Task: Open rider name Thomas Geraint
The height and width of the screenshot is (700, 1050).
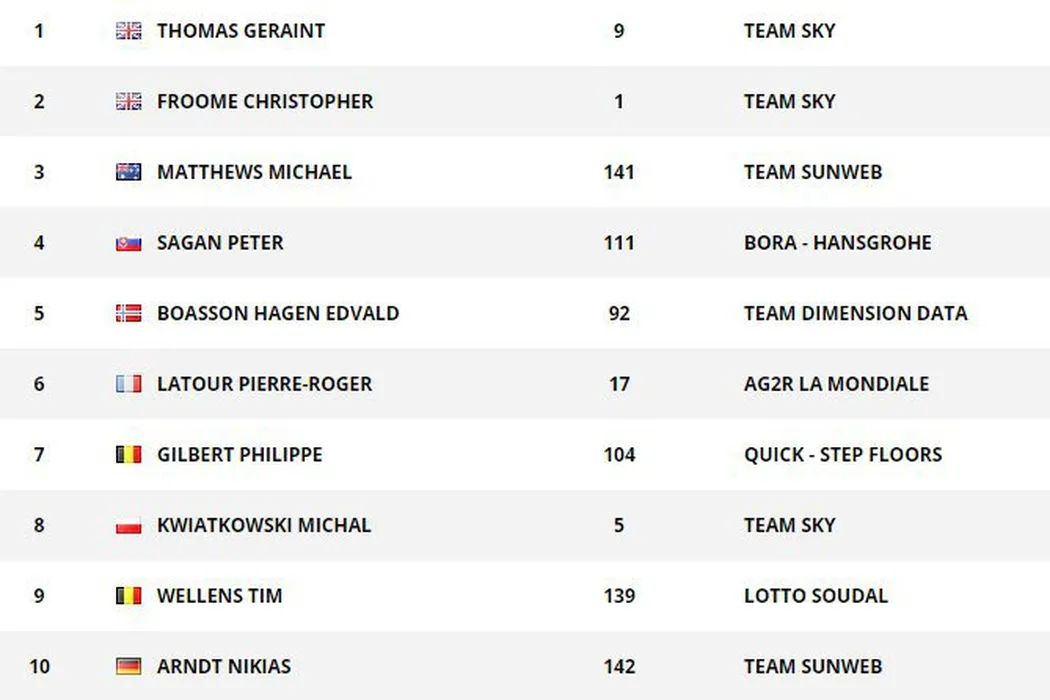Action: 240,31
